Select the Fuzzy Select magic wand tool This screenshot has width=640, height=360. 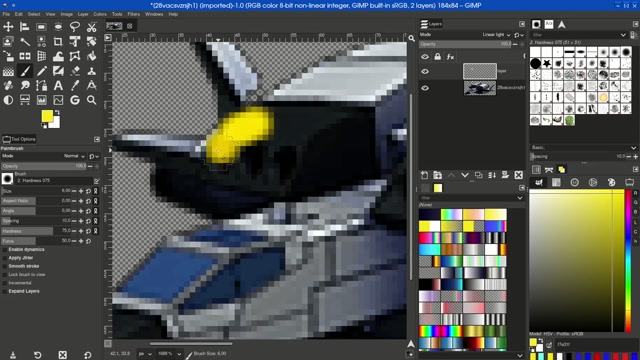tap(25, 42)
